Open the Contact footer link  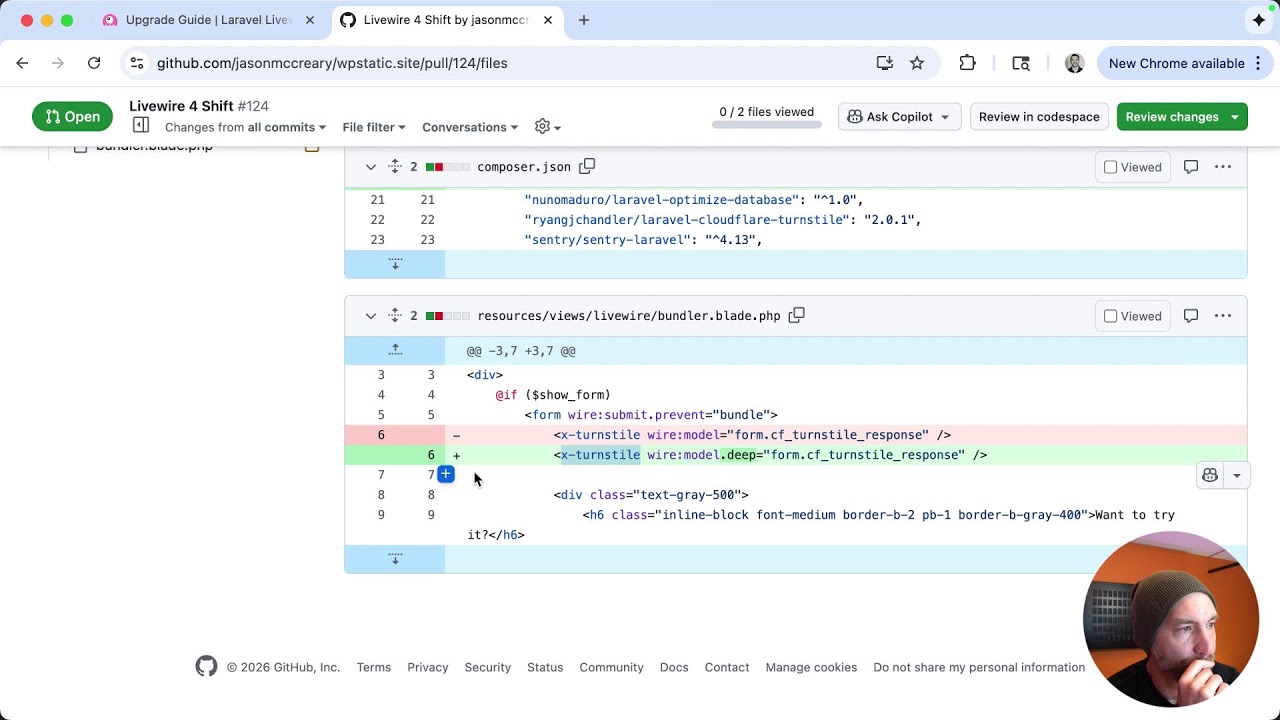(x=727, y=667)
